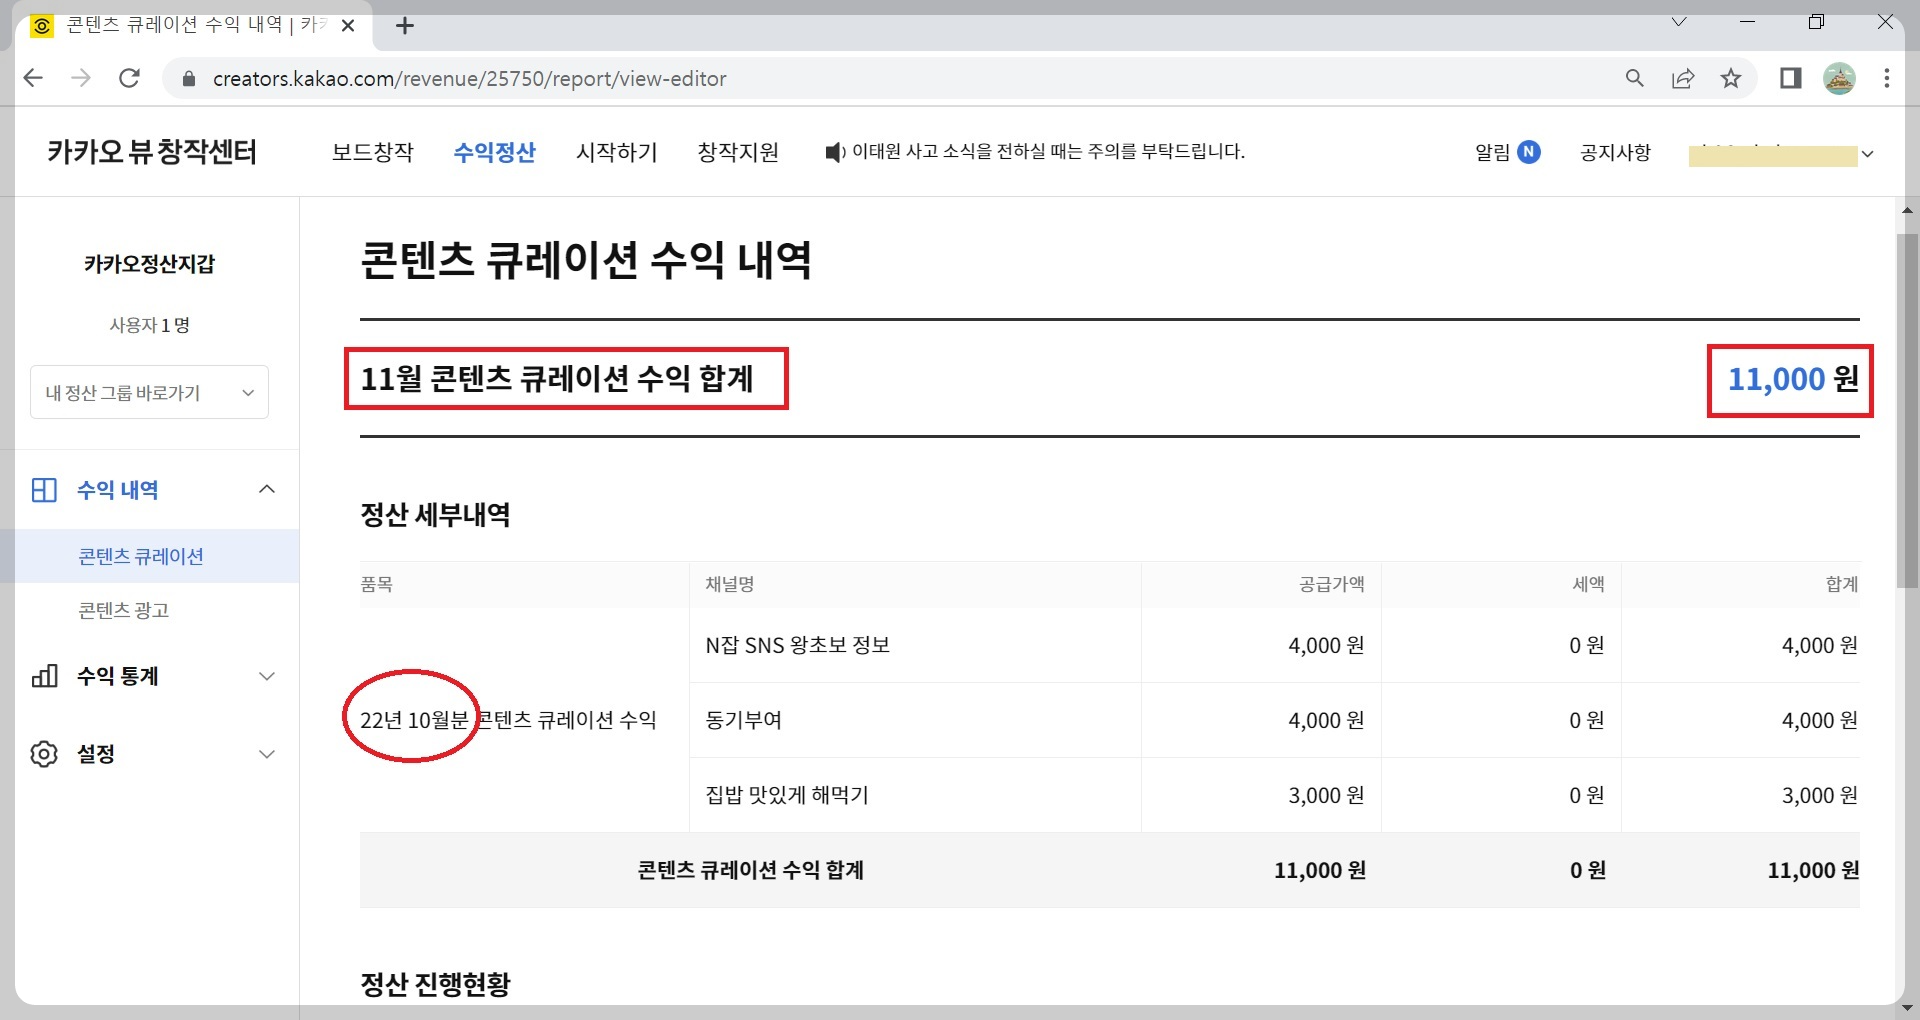This screenshot has width=1920, height=1020.
Task: Click 3,000 원 supply price cell
Action: [x=1326, y=795]
